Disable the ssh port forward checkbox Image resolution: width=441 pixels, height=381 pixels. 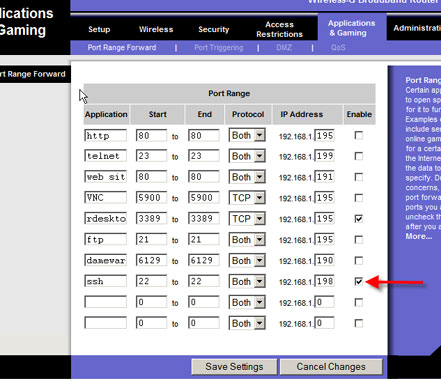pyautogui.click(x=359, y=282)
